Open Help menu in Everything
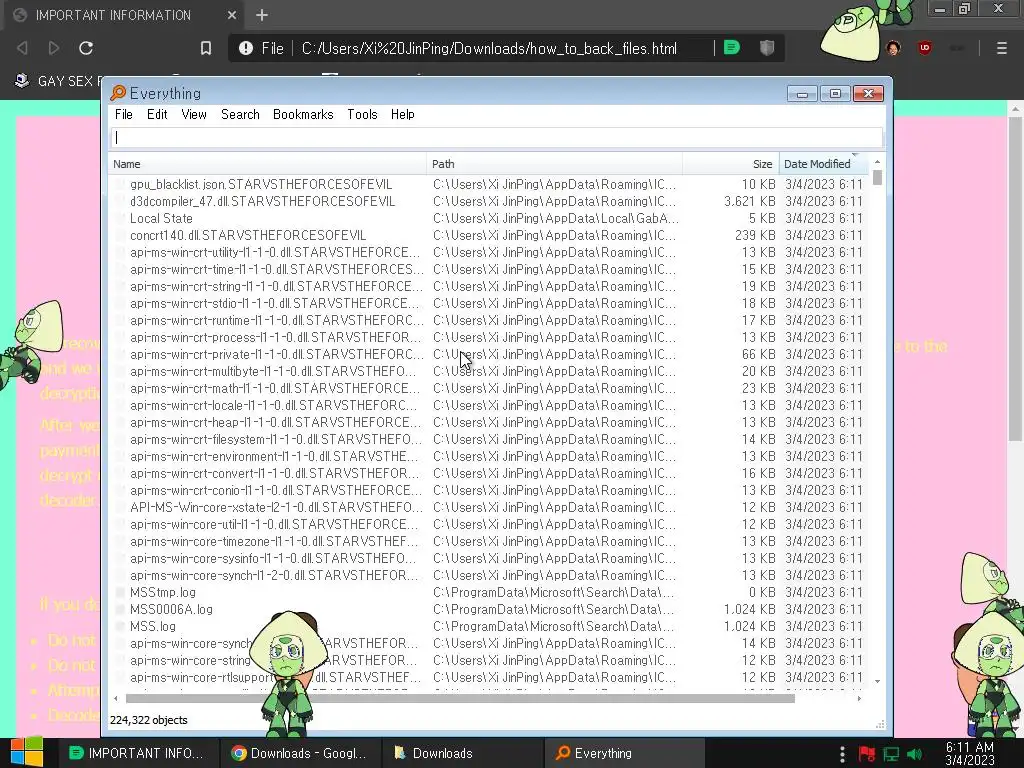1024x768 pixels. click(402, 114)
